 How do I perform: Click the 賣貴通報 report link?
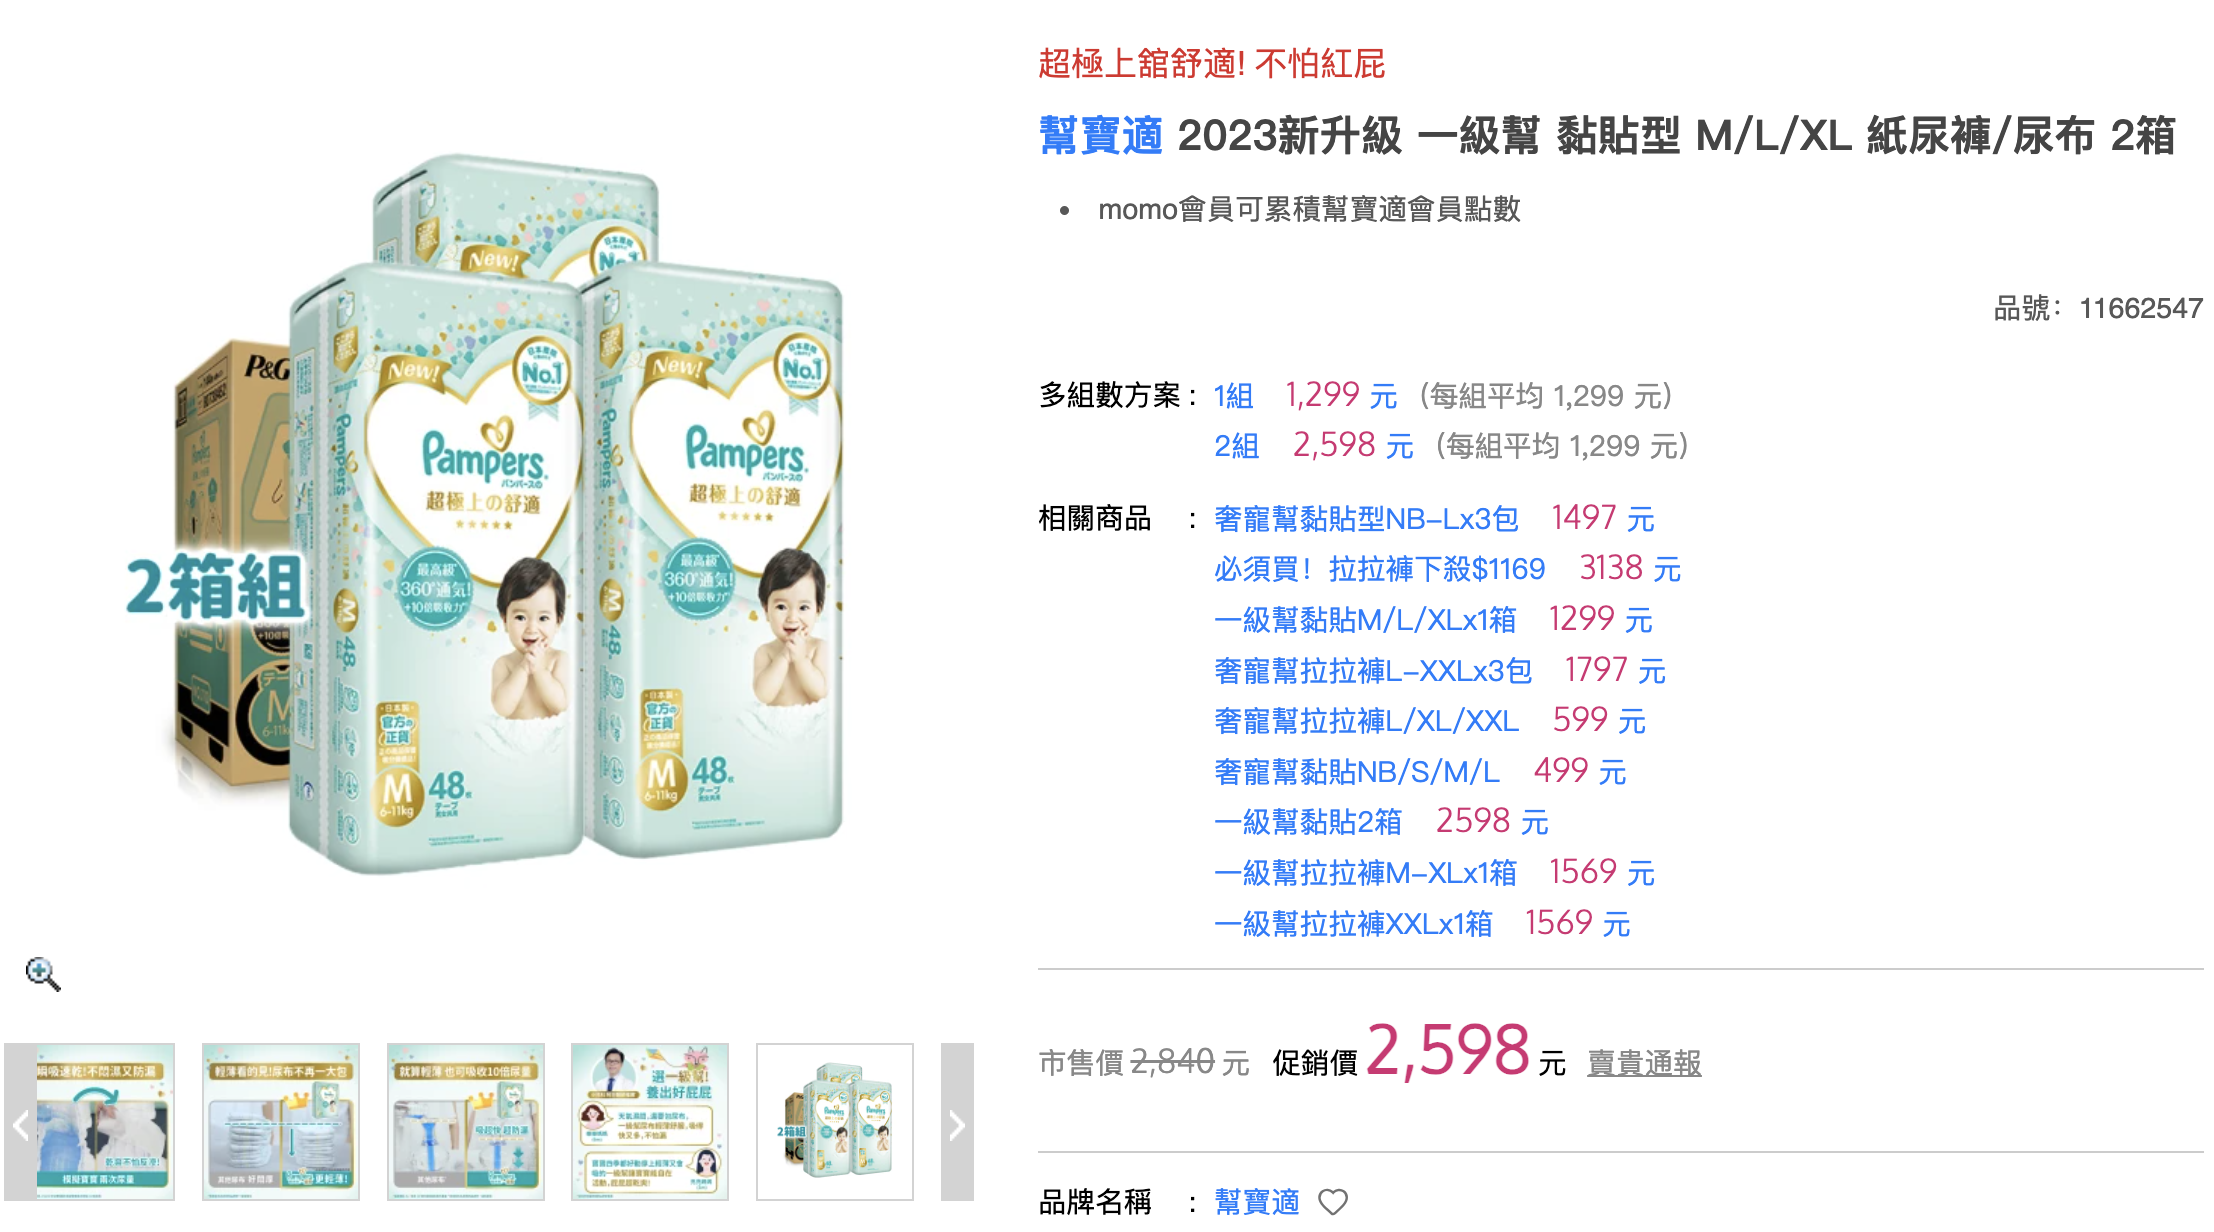click(x=1644, y=1063)
